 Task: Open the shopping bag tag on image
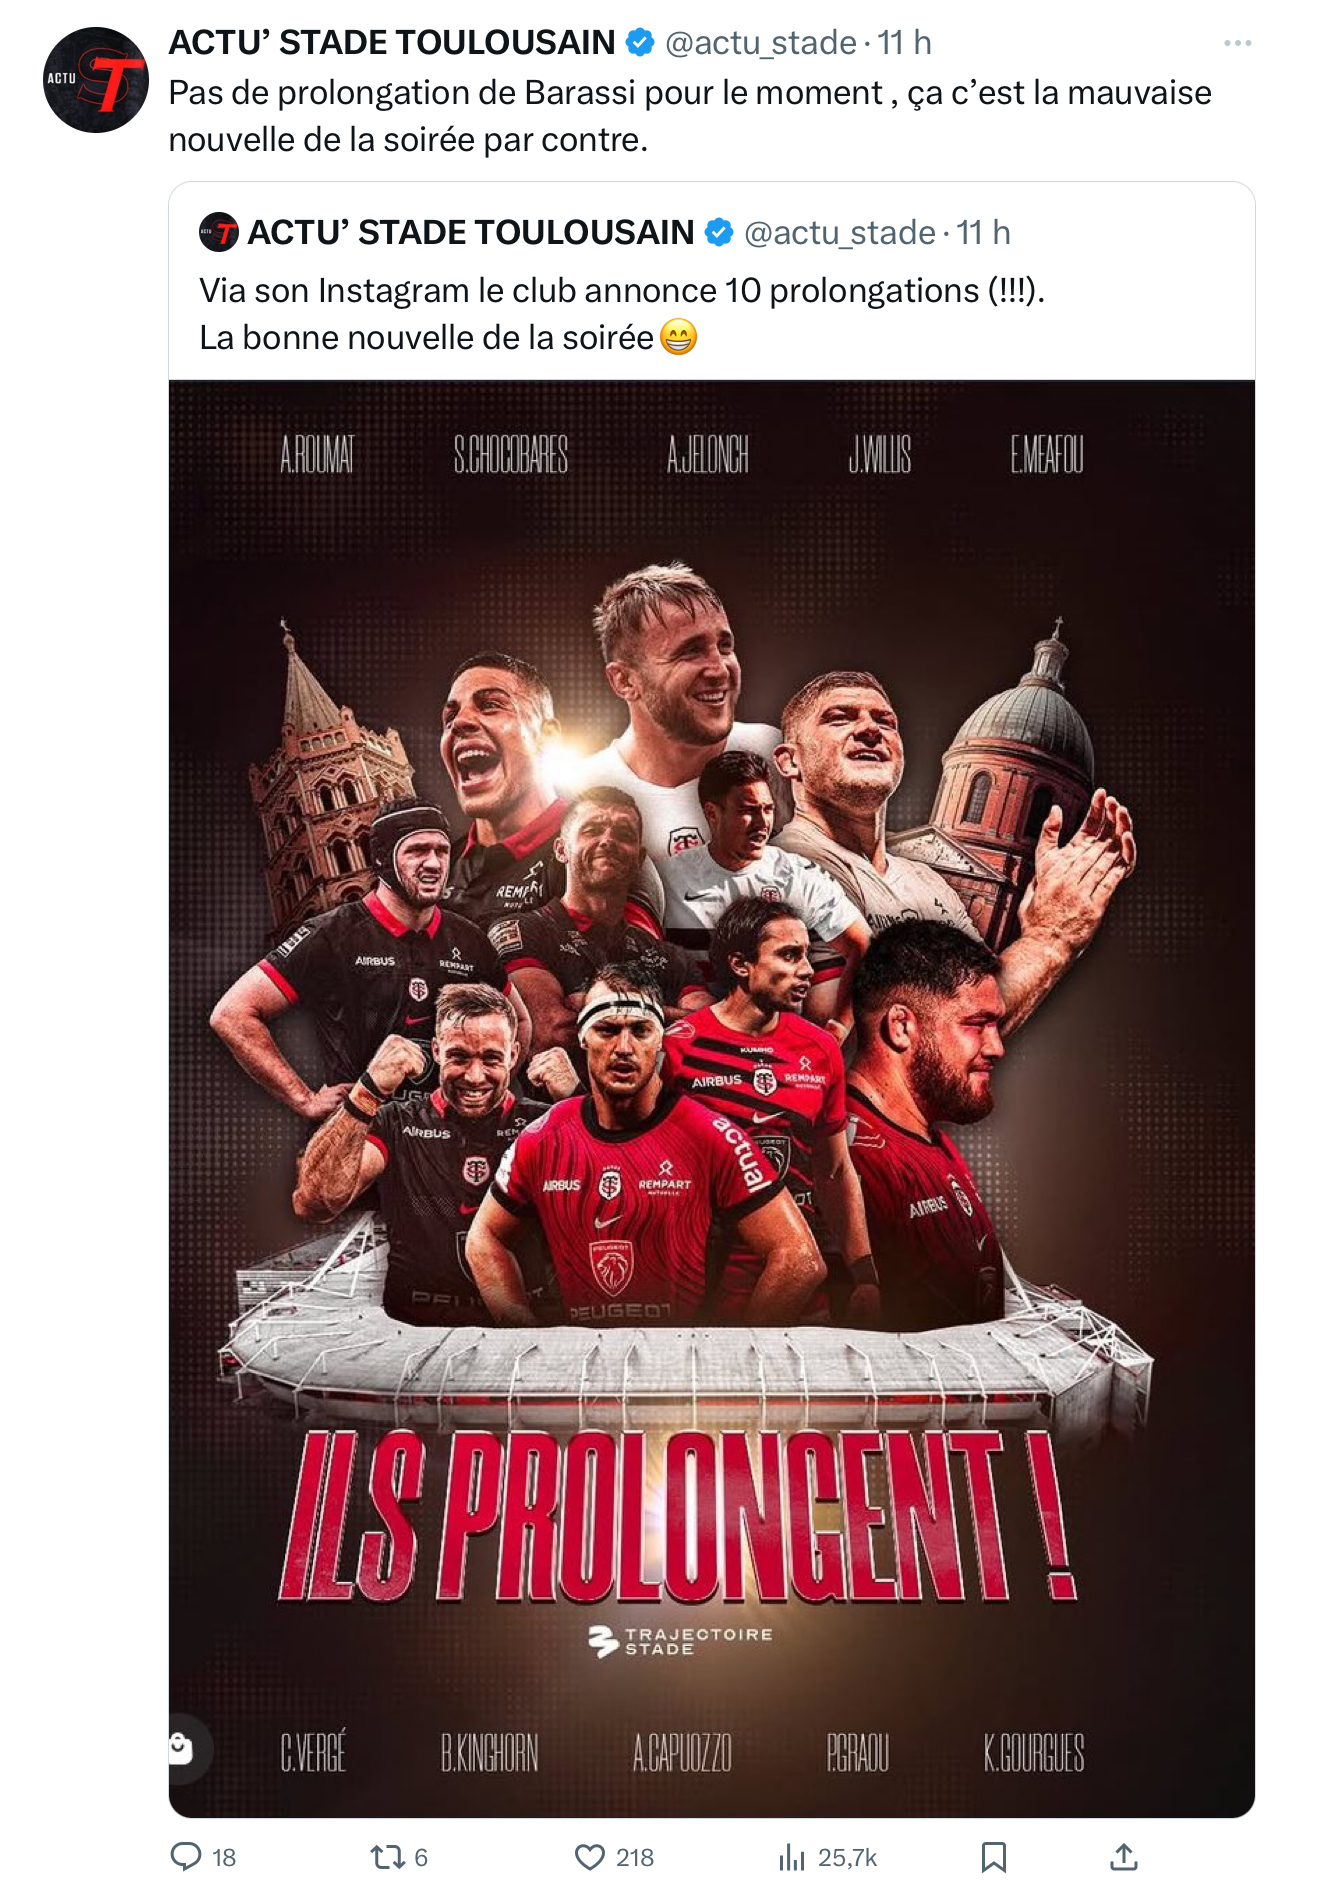click(181, 1748)
